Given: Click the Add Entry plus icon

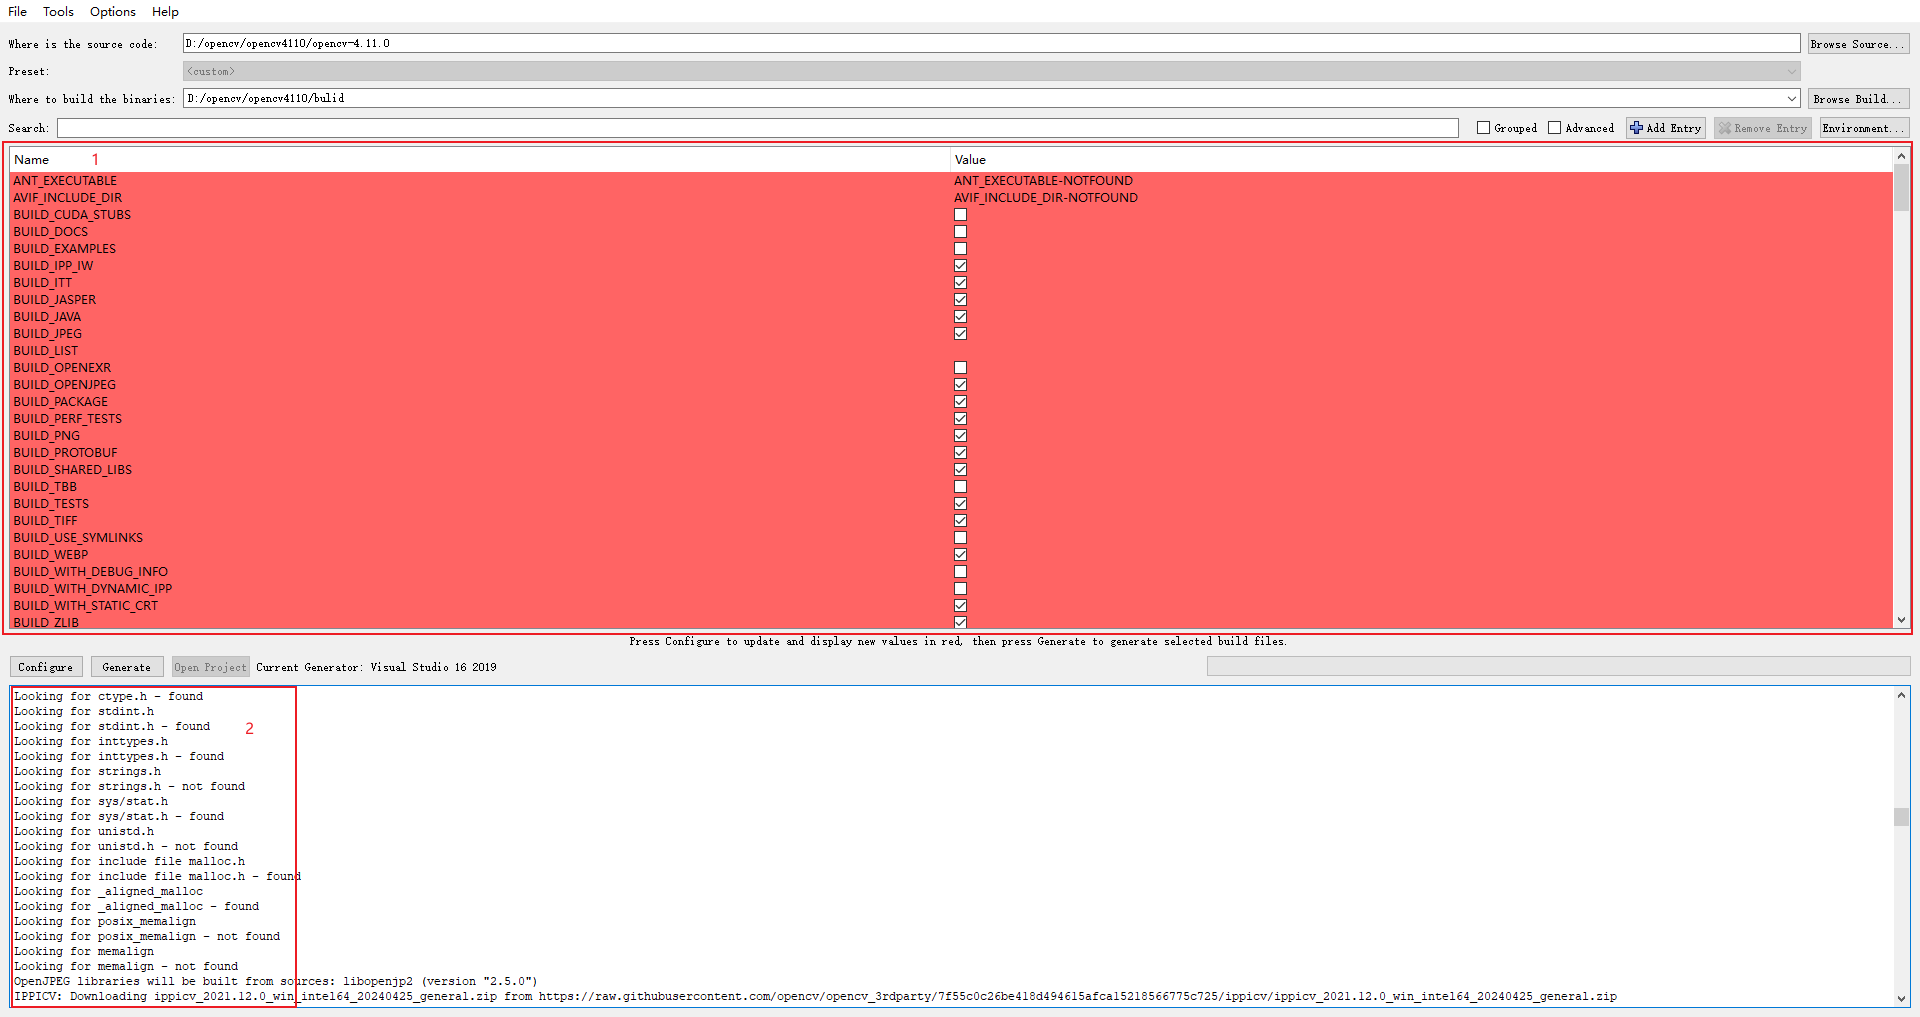Looking at the screenshot, I should click(x=1636, y=128).
